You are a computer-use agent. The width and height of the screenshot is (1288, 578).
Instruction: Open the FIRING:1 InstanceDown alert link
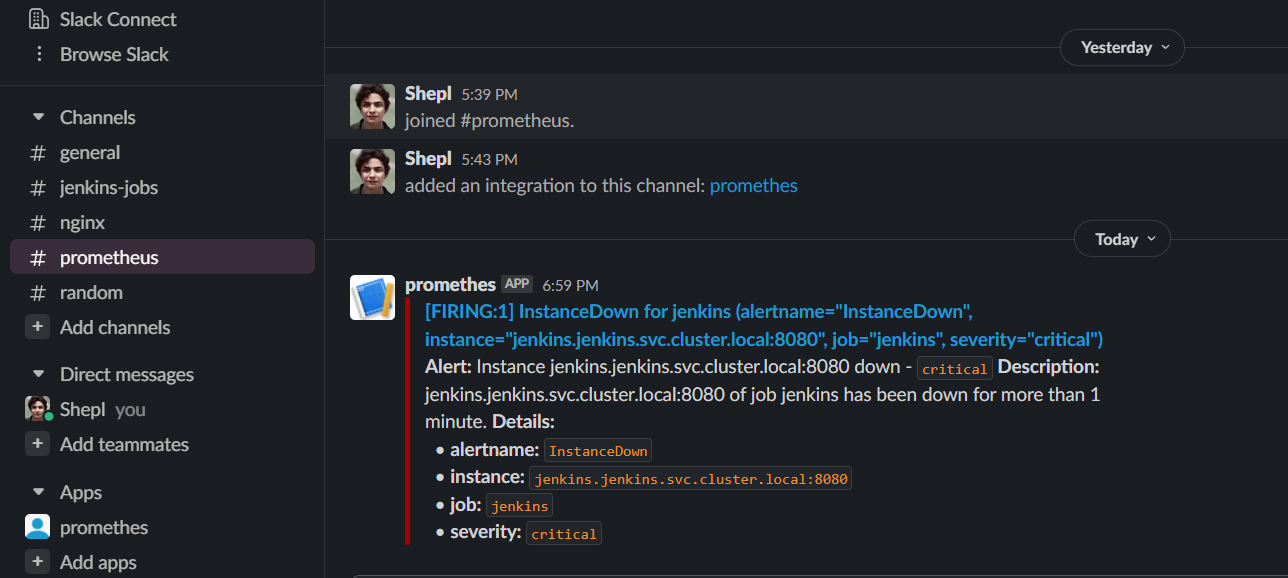pos(764,326)
